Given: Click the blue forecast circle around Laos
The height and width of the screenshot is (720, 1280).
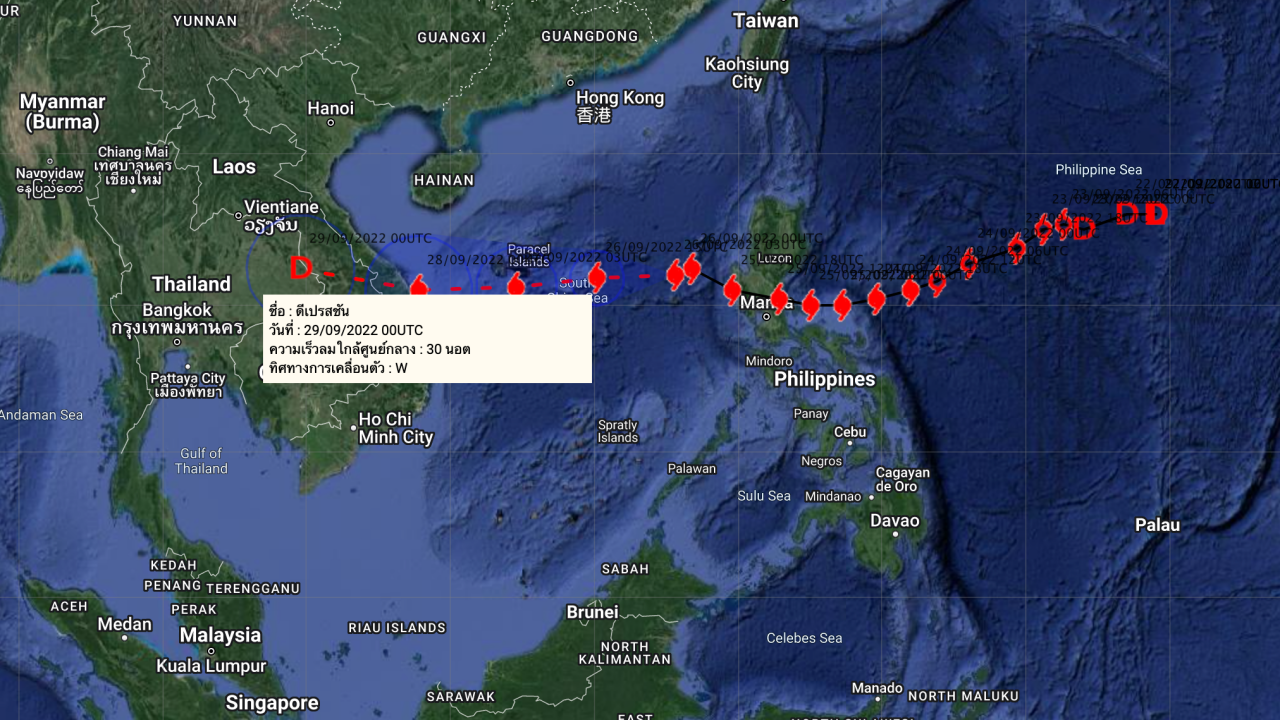Looking at the screenshot, I should (300, 268).
